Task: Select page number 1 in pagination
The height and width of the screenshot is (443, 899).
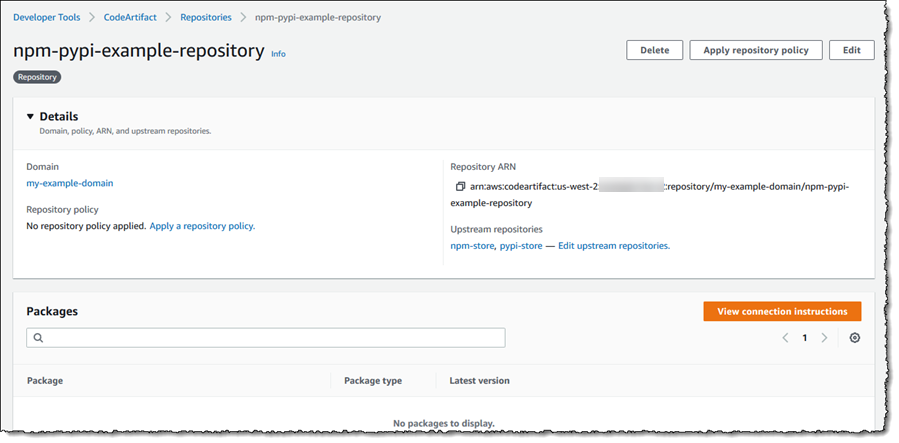Action: [x=804, y=338]
